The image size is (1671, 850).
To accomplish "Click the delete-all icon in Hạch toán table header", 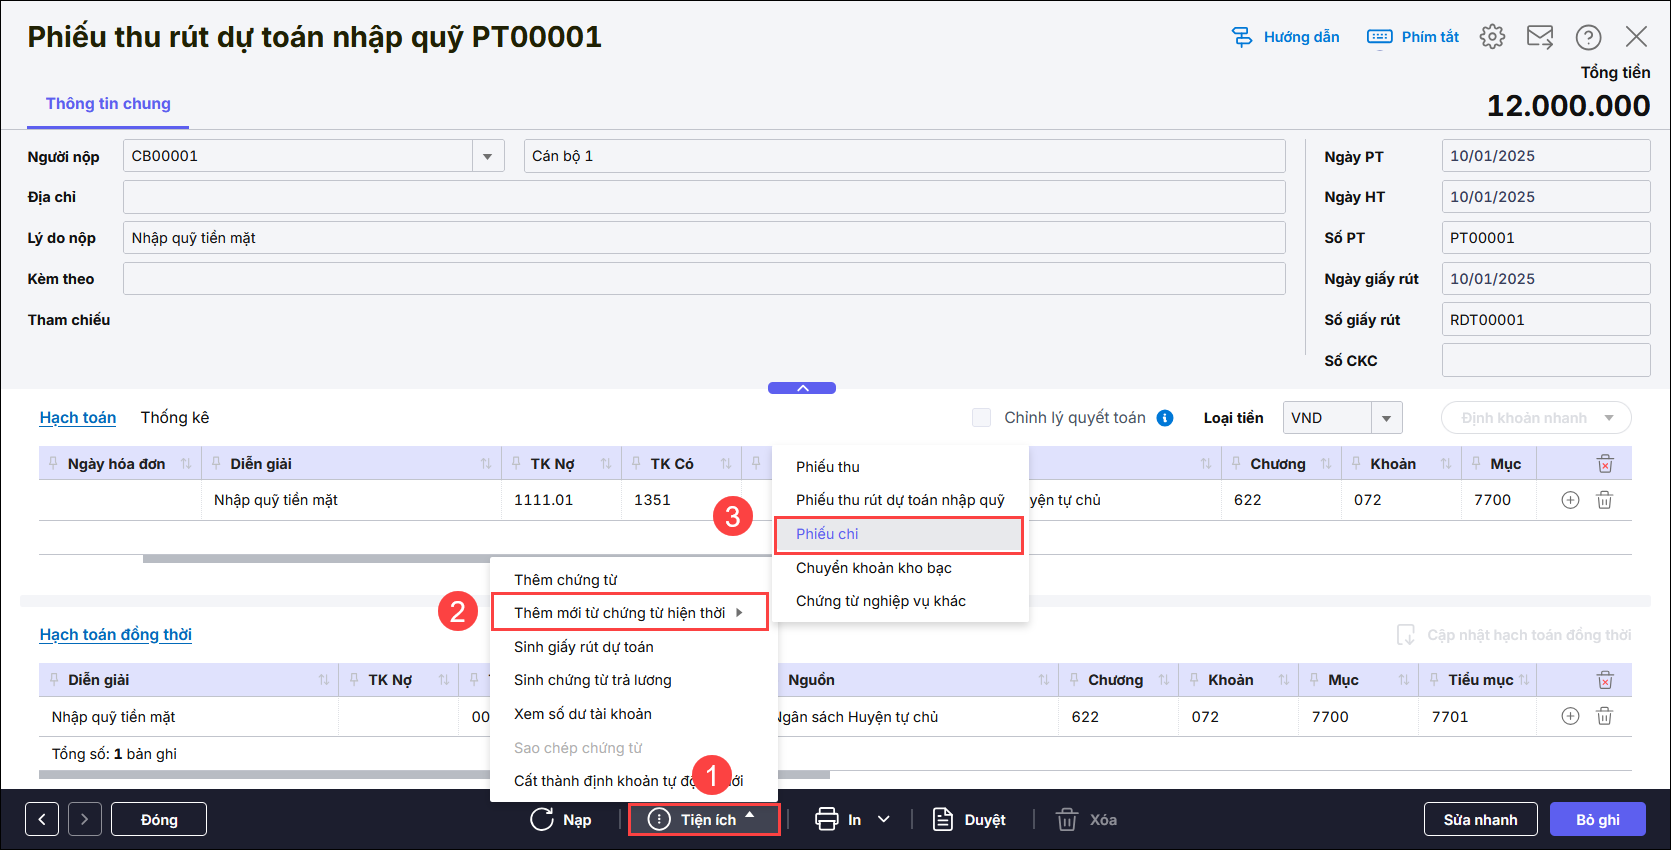I will pyautogui.click(x=1605, y=464).
